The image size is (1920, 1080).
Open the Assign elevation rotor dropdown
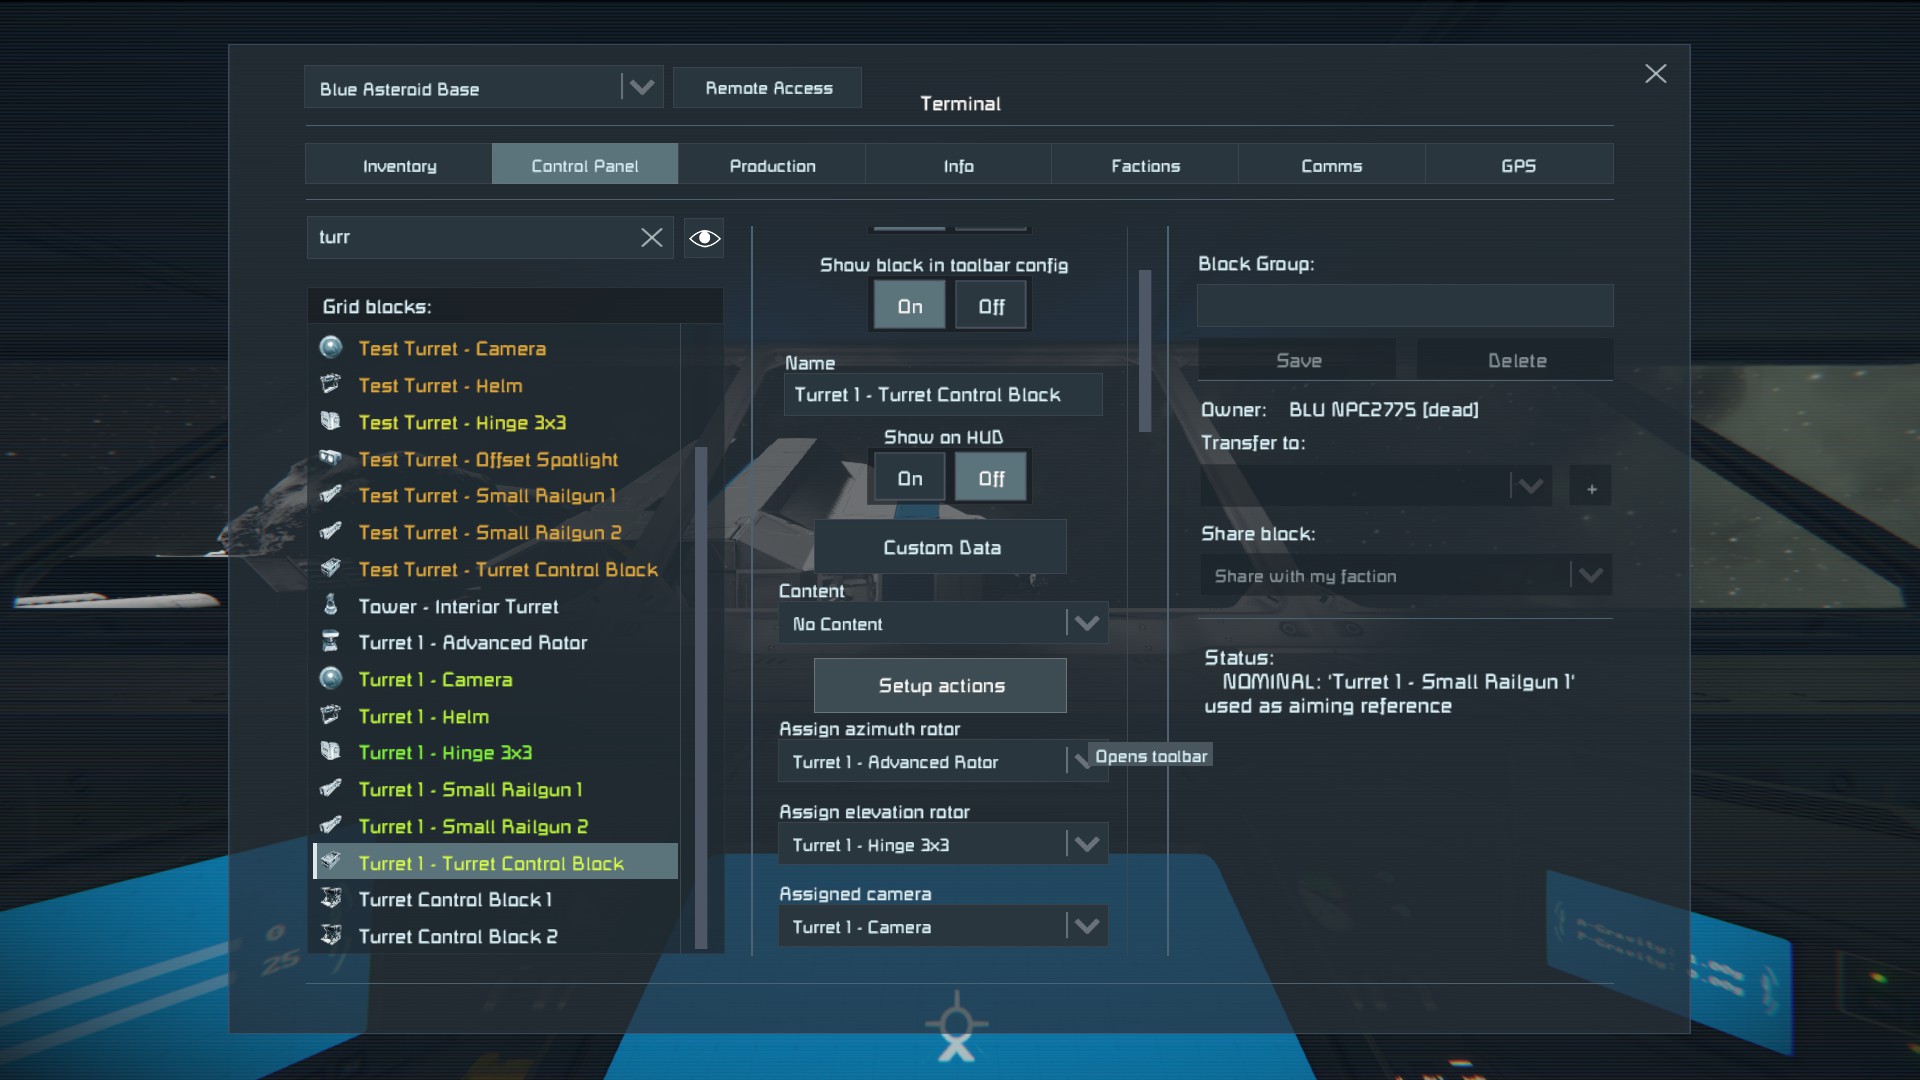pyautogui.click(x=1086, y=845)
